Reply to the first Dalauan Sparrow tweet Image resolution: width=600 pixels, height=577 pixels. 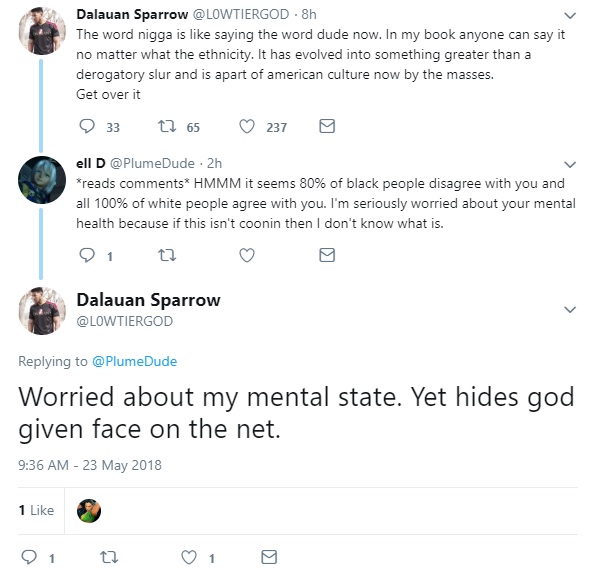click(87, 126)
